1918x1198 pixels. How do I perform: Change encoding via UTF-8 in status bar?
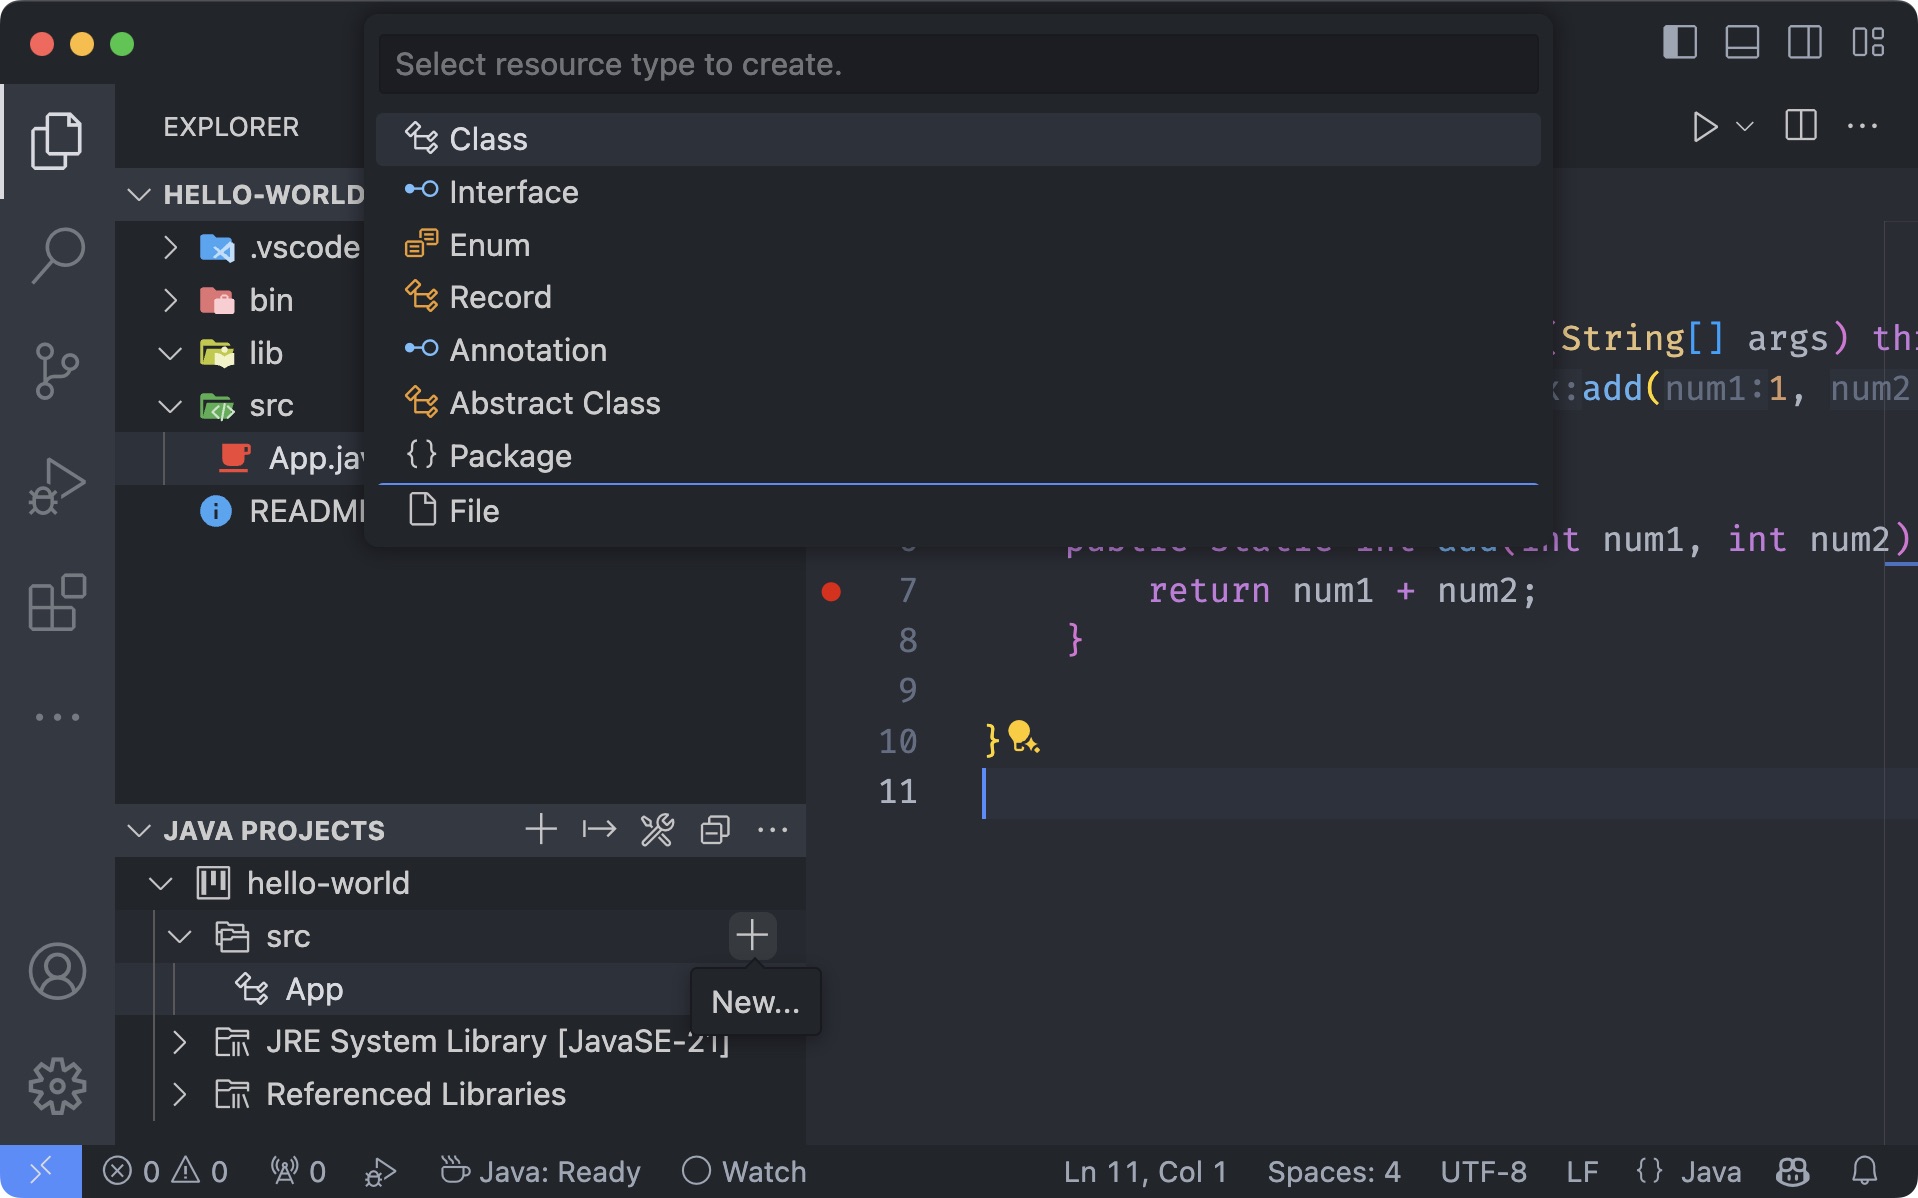click(x=1484, y=1171)
